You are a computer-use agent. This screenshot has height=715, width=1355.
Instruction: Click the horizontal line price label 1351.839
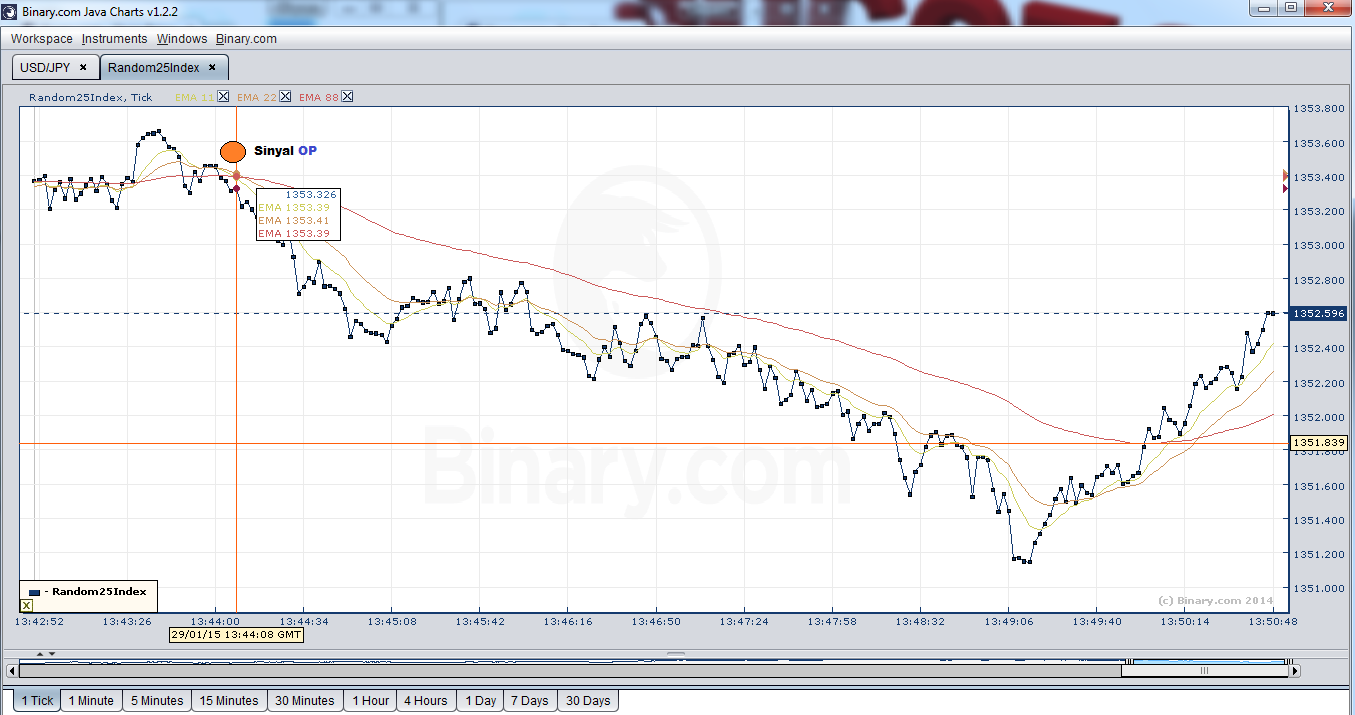coord(1319,442)
